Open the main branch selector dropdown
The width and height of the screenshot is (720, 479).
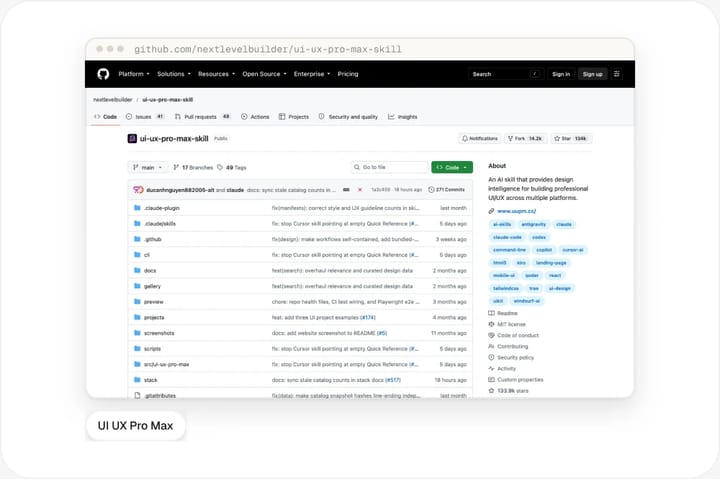coord(147,168)
